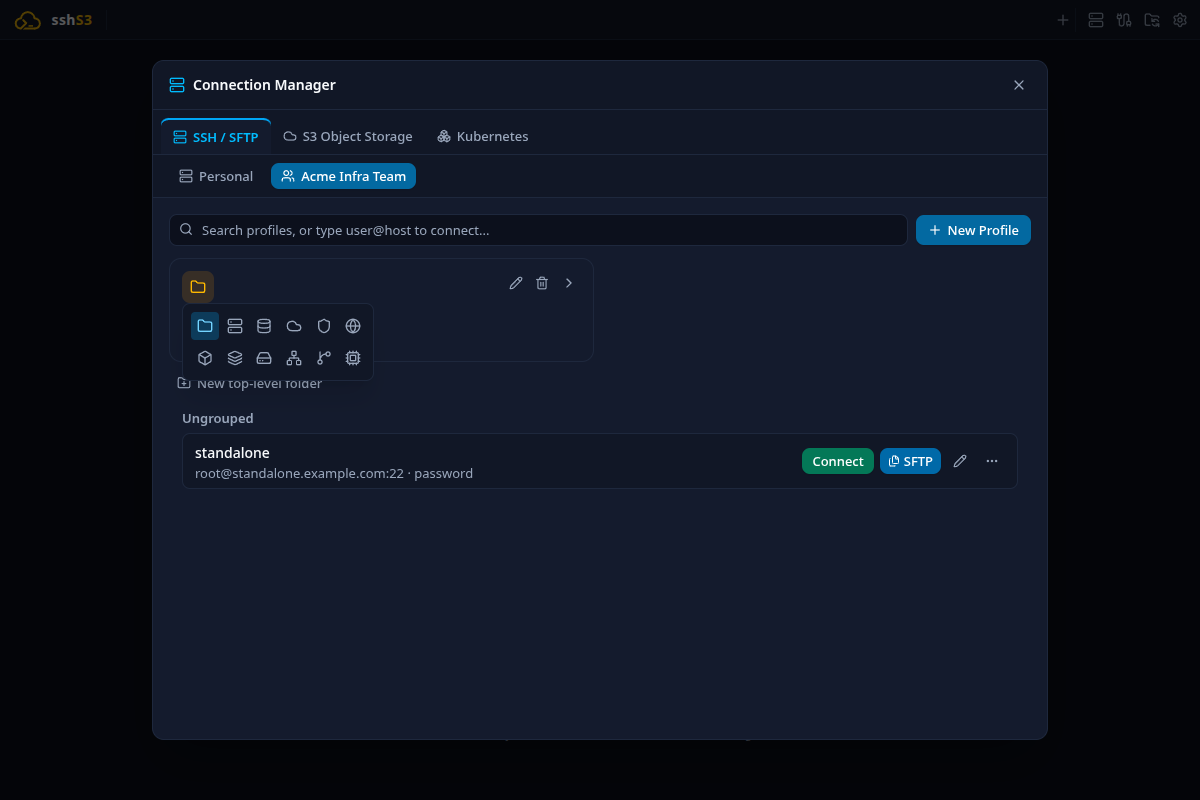Choose the cloud icon in the icon picker

(294, 326)
